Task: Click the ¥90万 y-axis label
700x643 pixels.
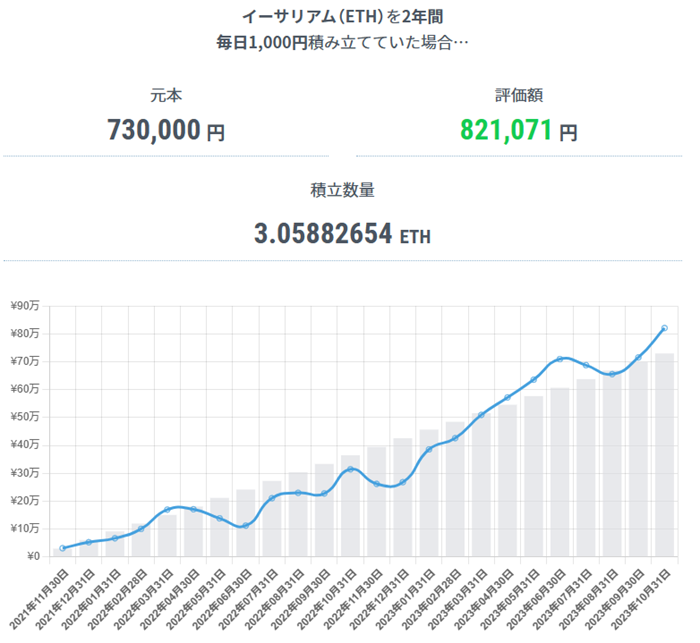Action: (x=24, y=306)
